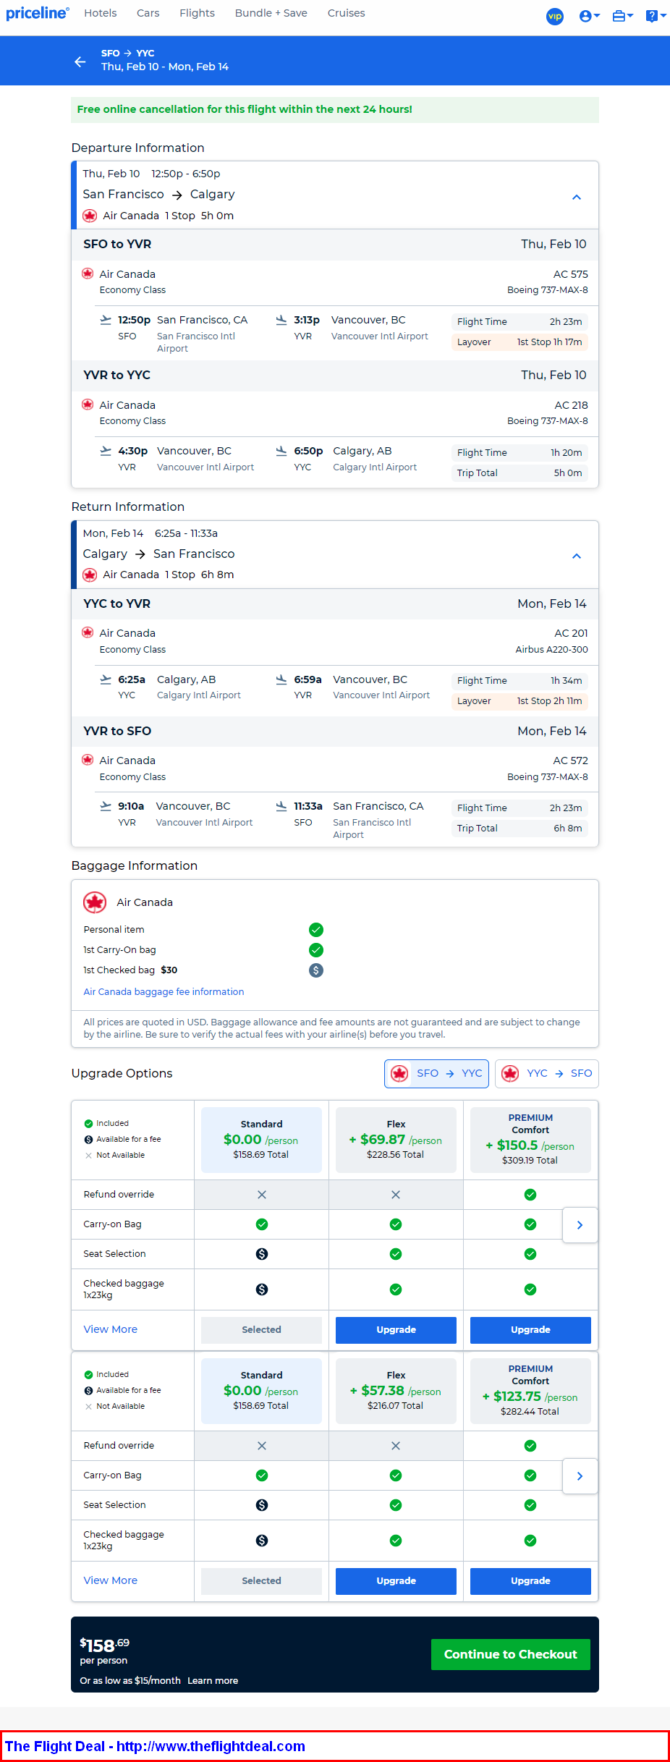
Task: Click layover text 1st Stop 1h 17m
Action: tap(549, 342)
